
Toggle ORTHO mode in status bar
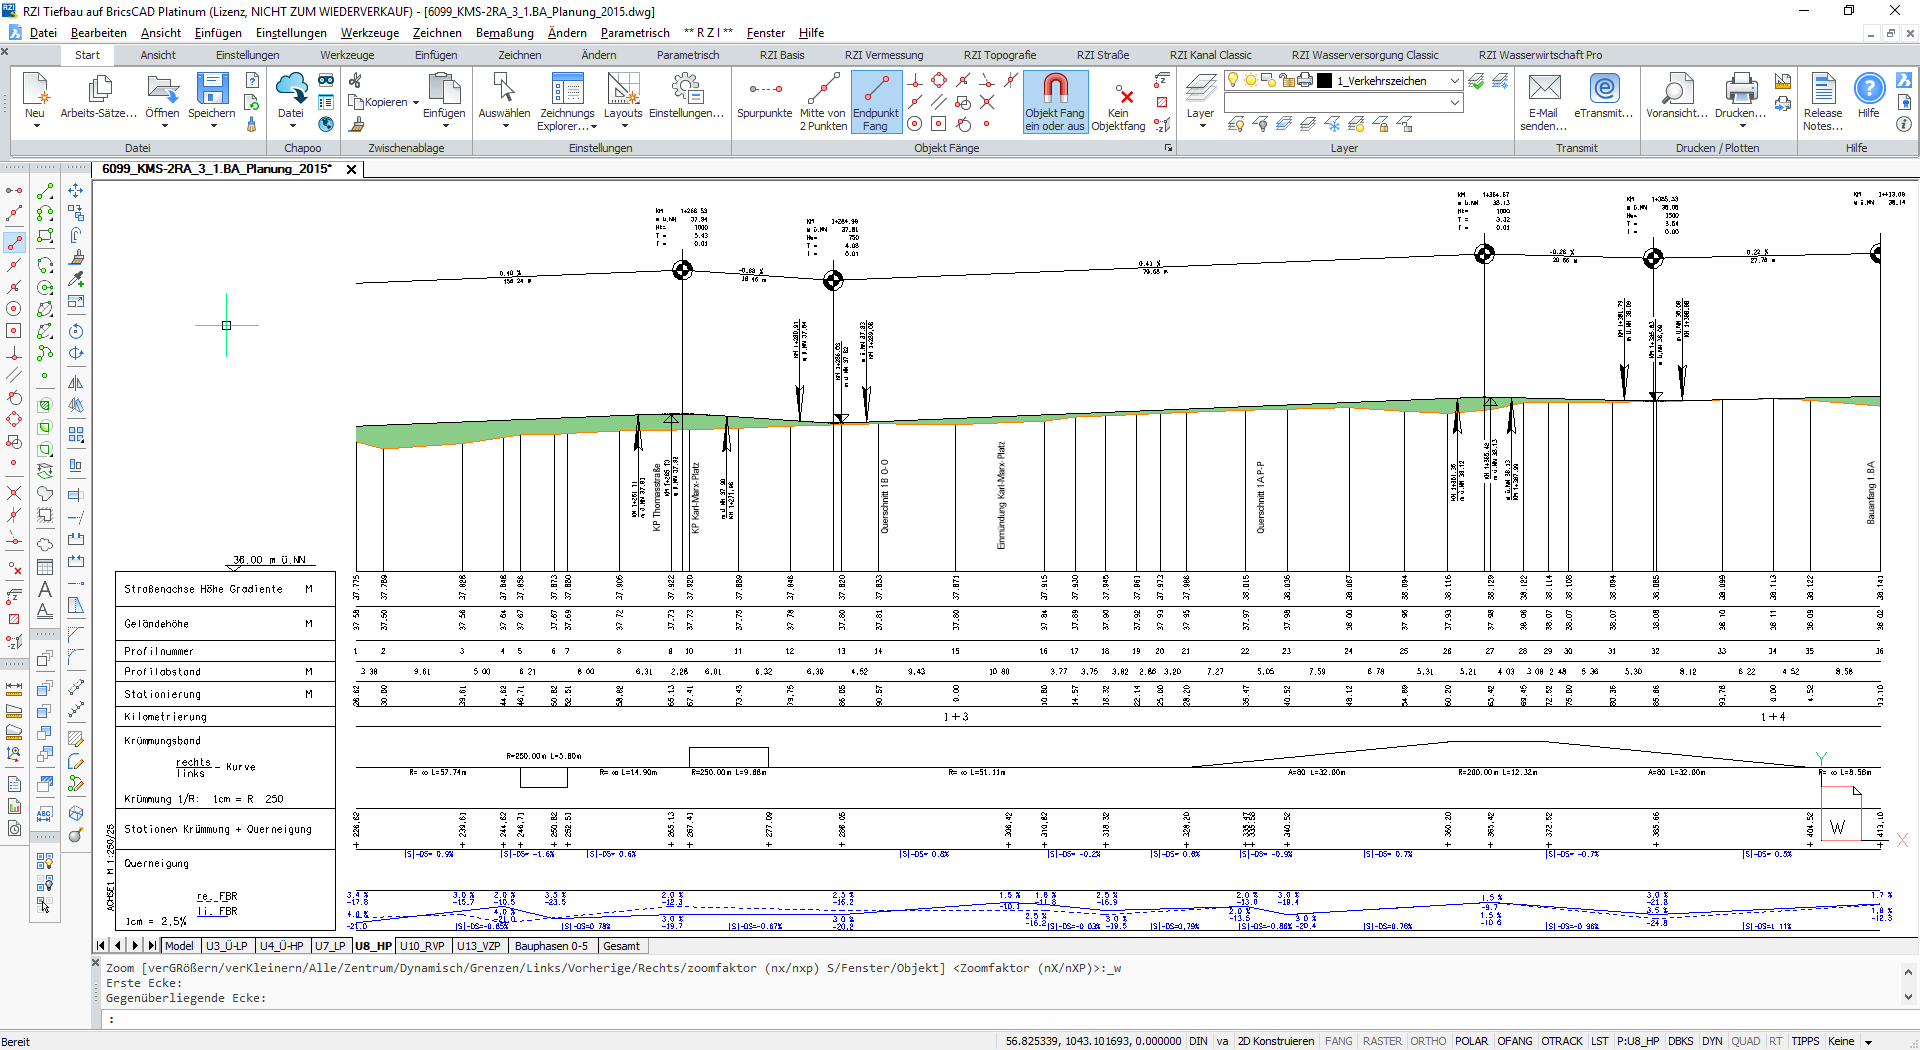[1428, 1041]
